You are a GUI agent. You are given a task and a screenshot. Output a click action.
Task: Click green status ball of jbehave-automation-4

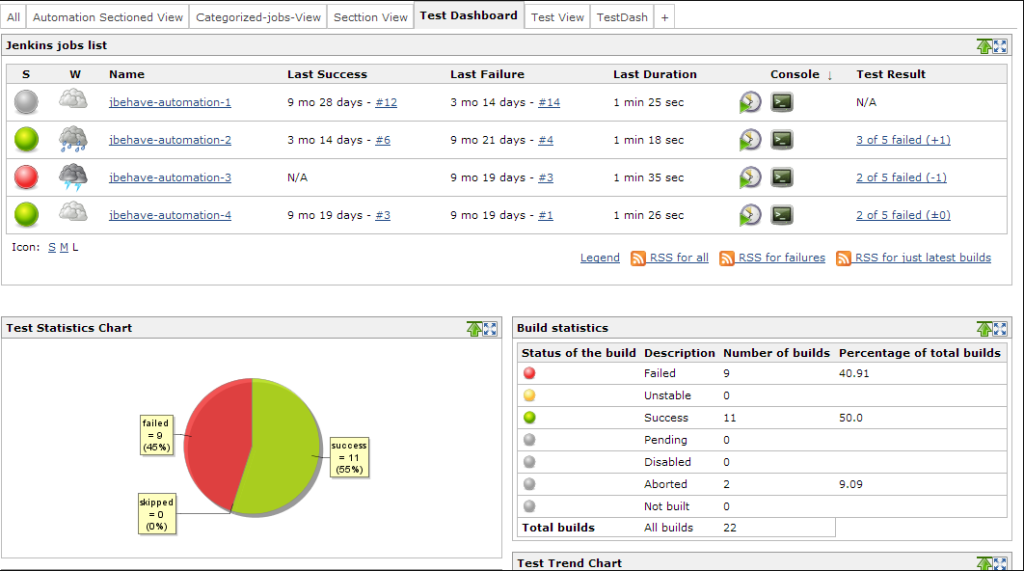coord(26,215)
